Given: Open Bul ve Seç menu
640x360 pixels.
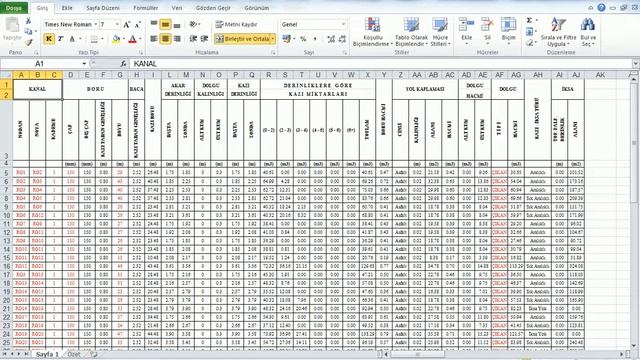Looking at the screenshot, I should pos(588,32).
